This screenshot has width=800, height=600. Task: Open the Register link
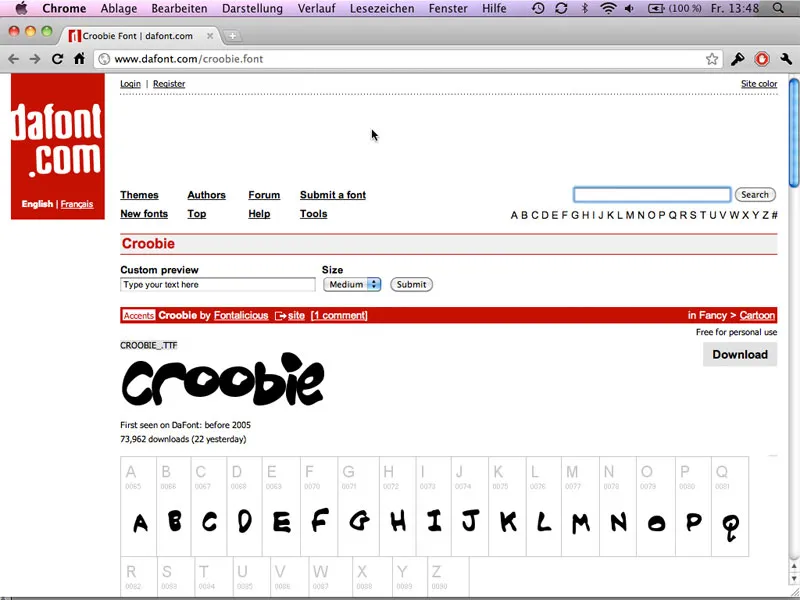(x=169, y=84)
